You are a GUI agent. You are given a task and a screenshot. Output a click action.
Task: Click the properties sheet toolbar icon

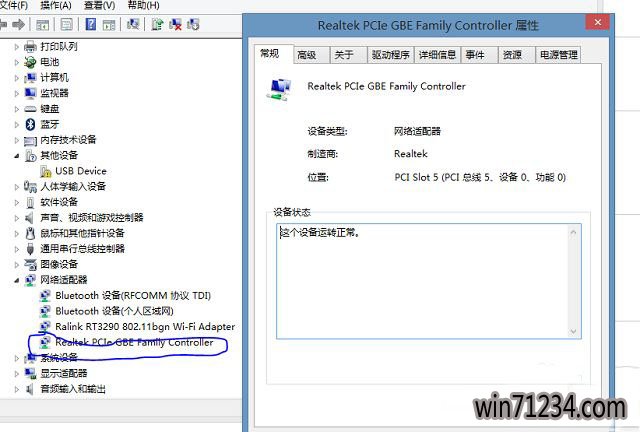(67, 25)
